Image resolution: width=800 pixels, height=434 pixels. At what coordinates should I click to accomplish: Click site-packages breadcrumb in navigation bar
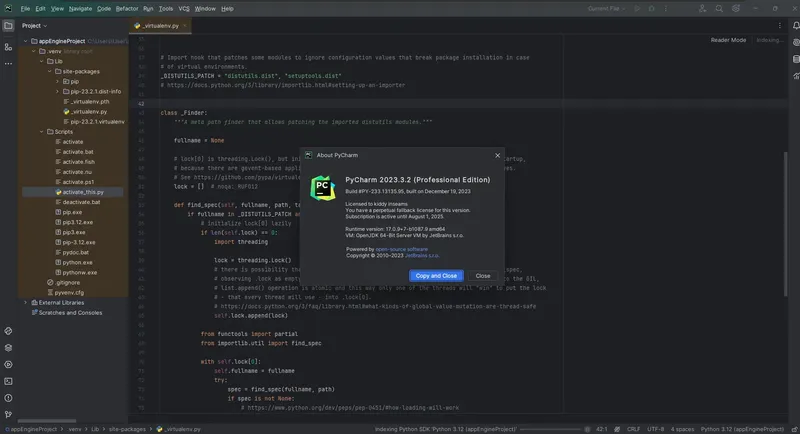tap(127, 429)
